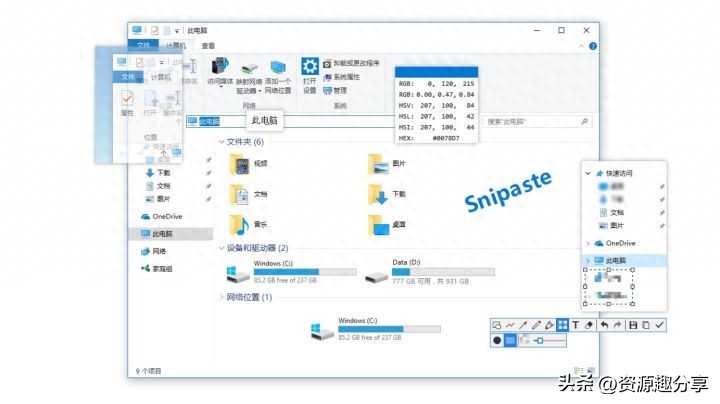Open the 文件 tab in the Explorer ribbon
720x404 pixels.
click(x=143, y=45)
